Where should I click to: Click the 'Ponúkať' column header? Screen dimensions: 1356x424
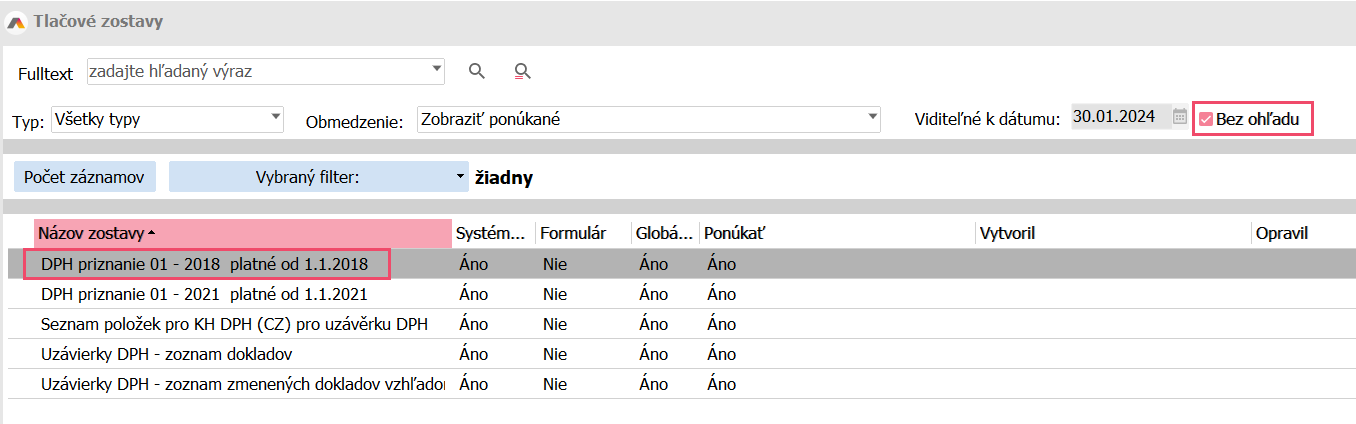pos(734,233)
